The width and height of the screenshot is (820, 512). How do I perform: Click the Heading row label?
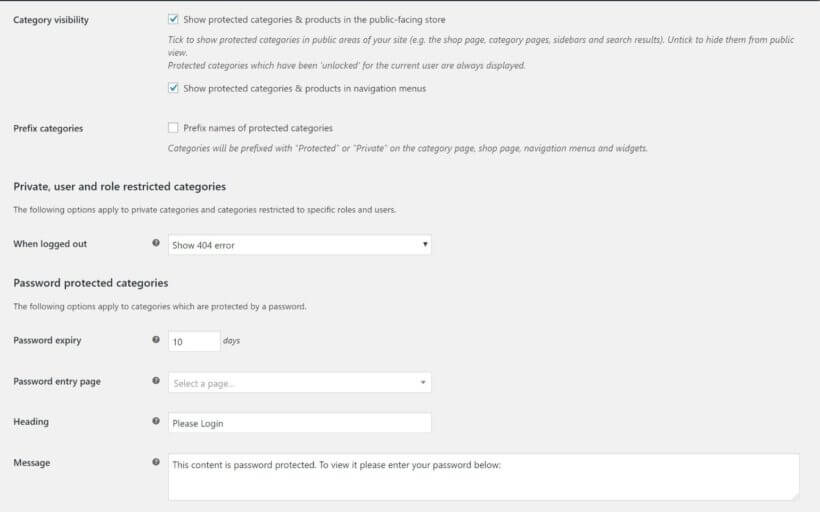pyautogui.click(x=31, y=422)
